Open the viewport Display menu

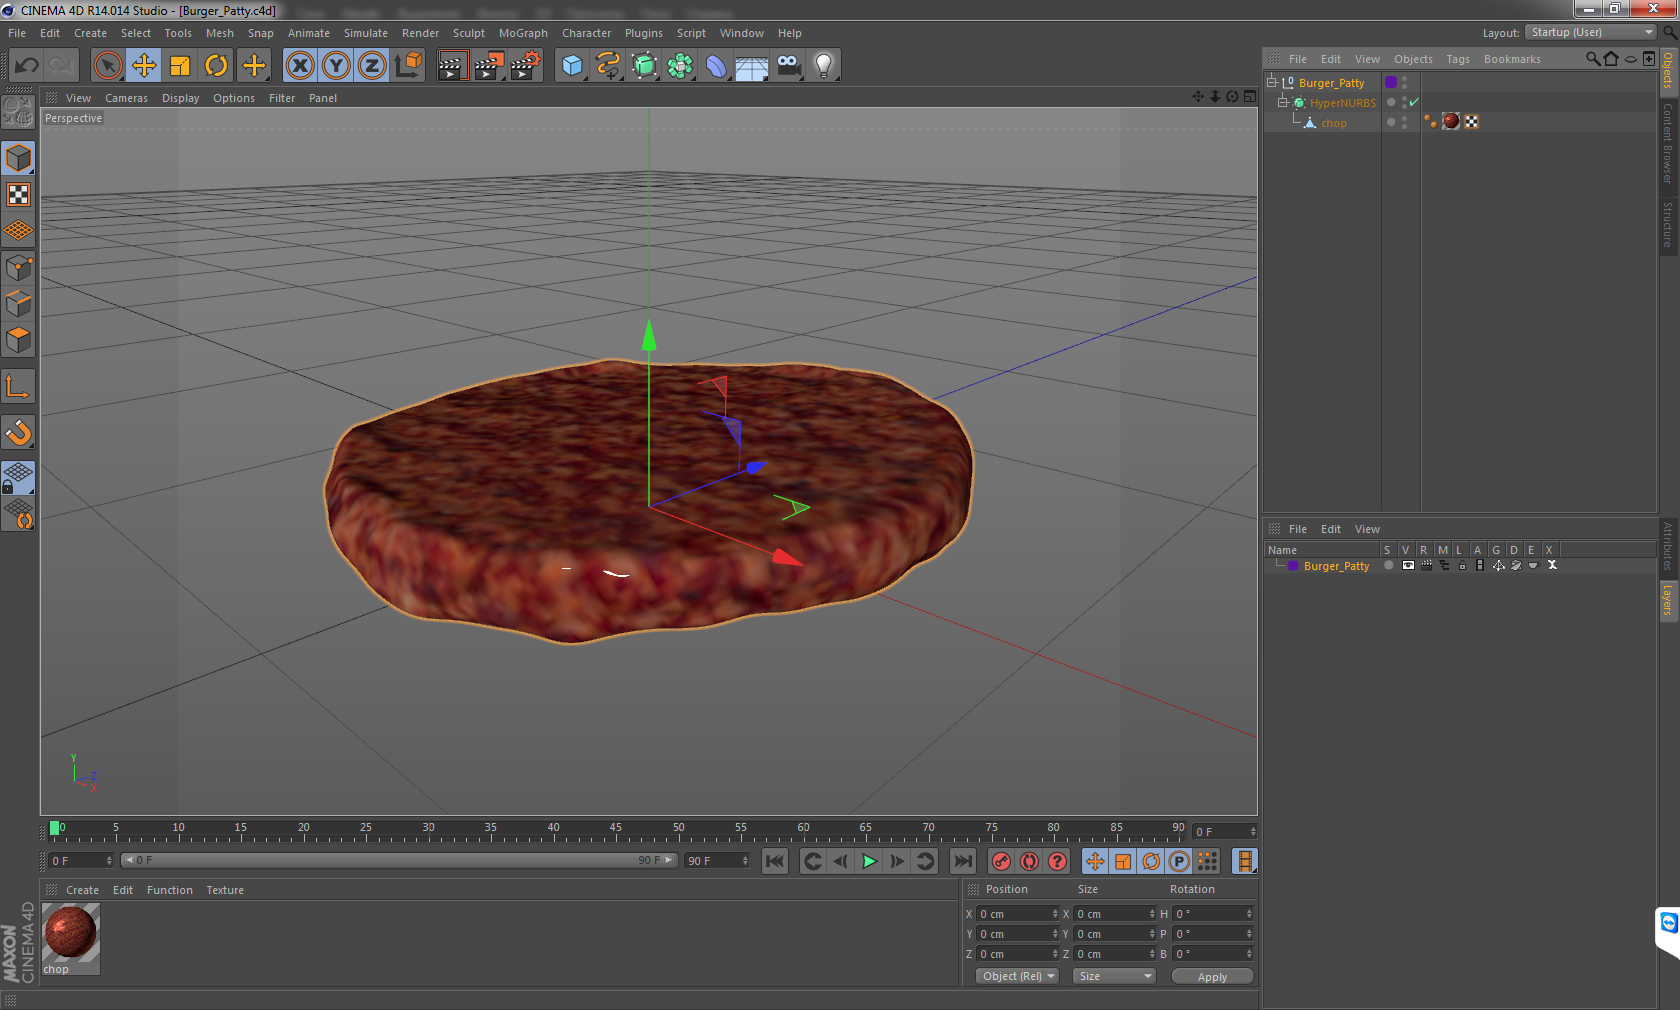pyautogui.click(x=180, y=98)
